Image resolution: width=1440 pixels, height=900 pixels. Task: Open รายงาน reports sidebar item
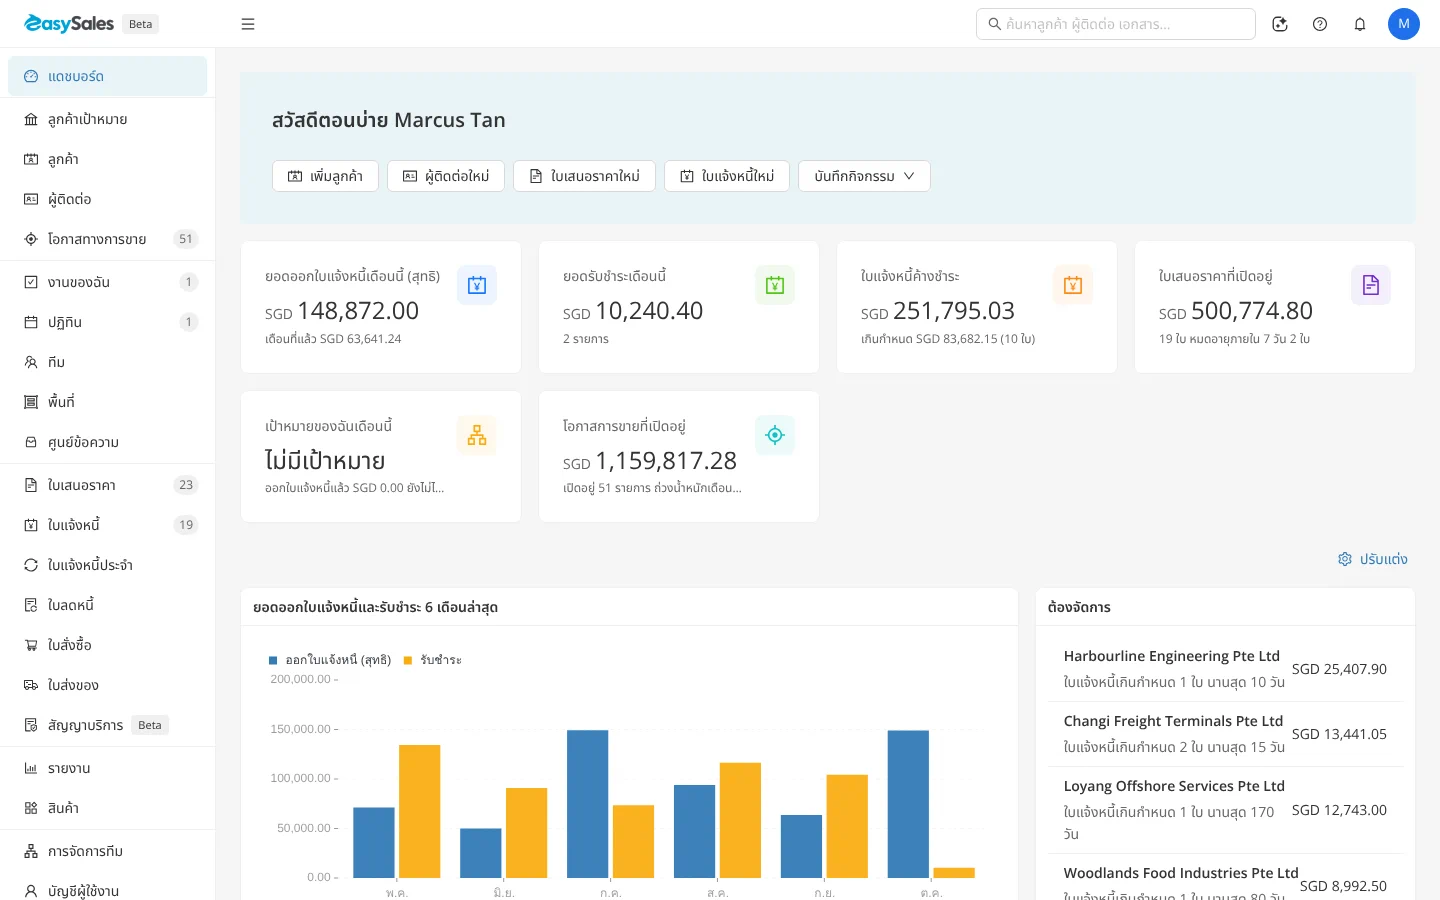[107, 768]
